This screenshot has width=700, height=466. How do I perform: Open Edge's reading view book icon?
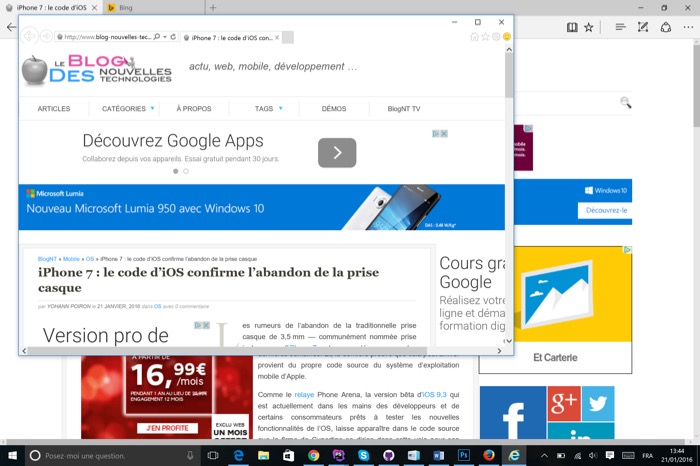tap(572, 27)
